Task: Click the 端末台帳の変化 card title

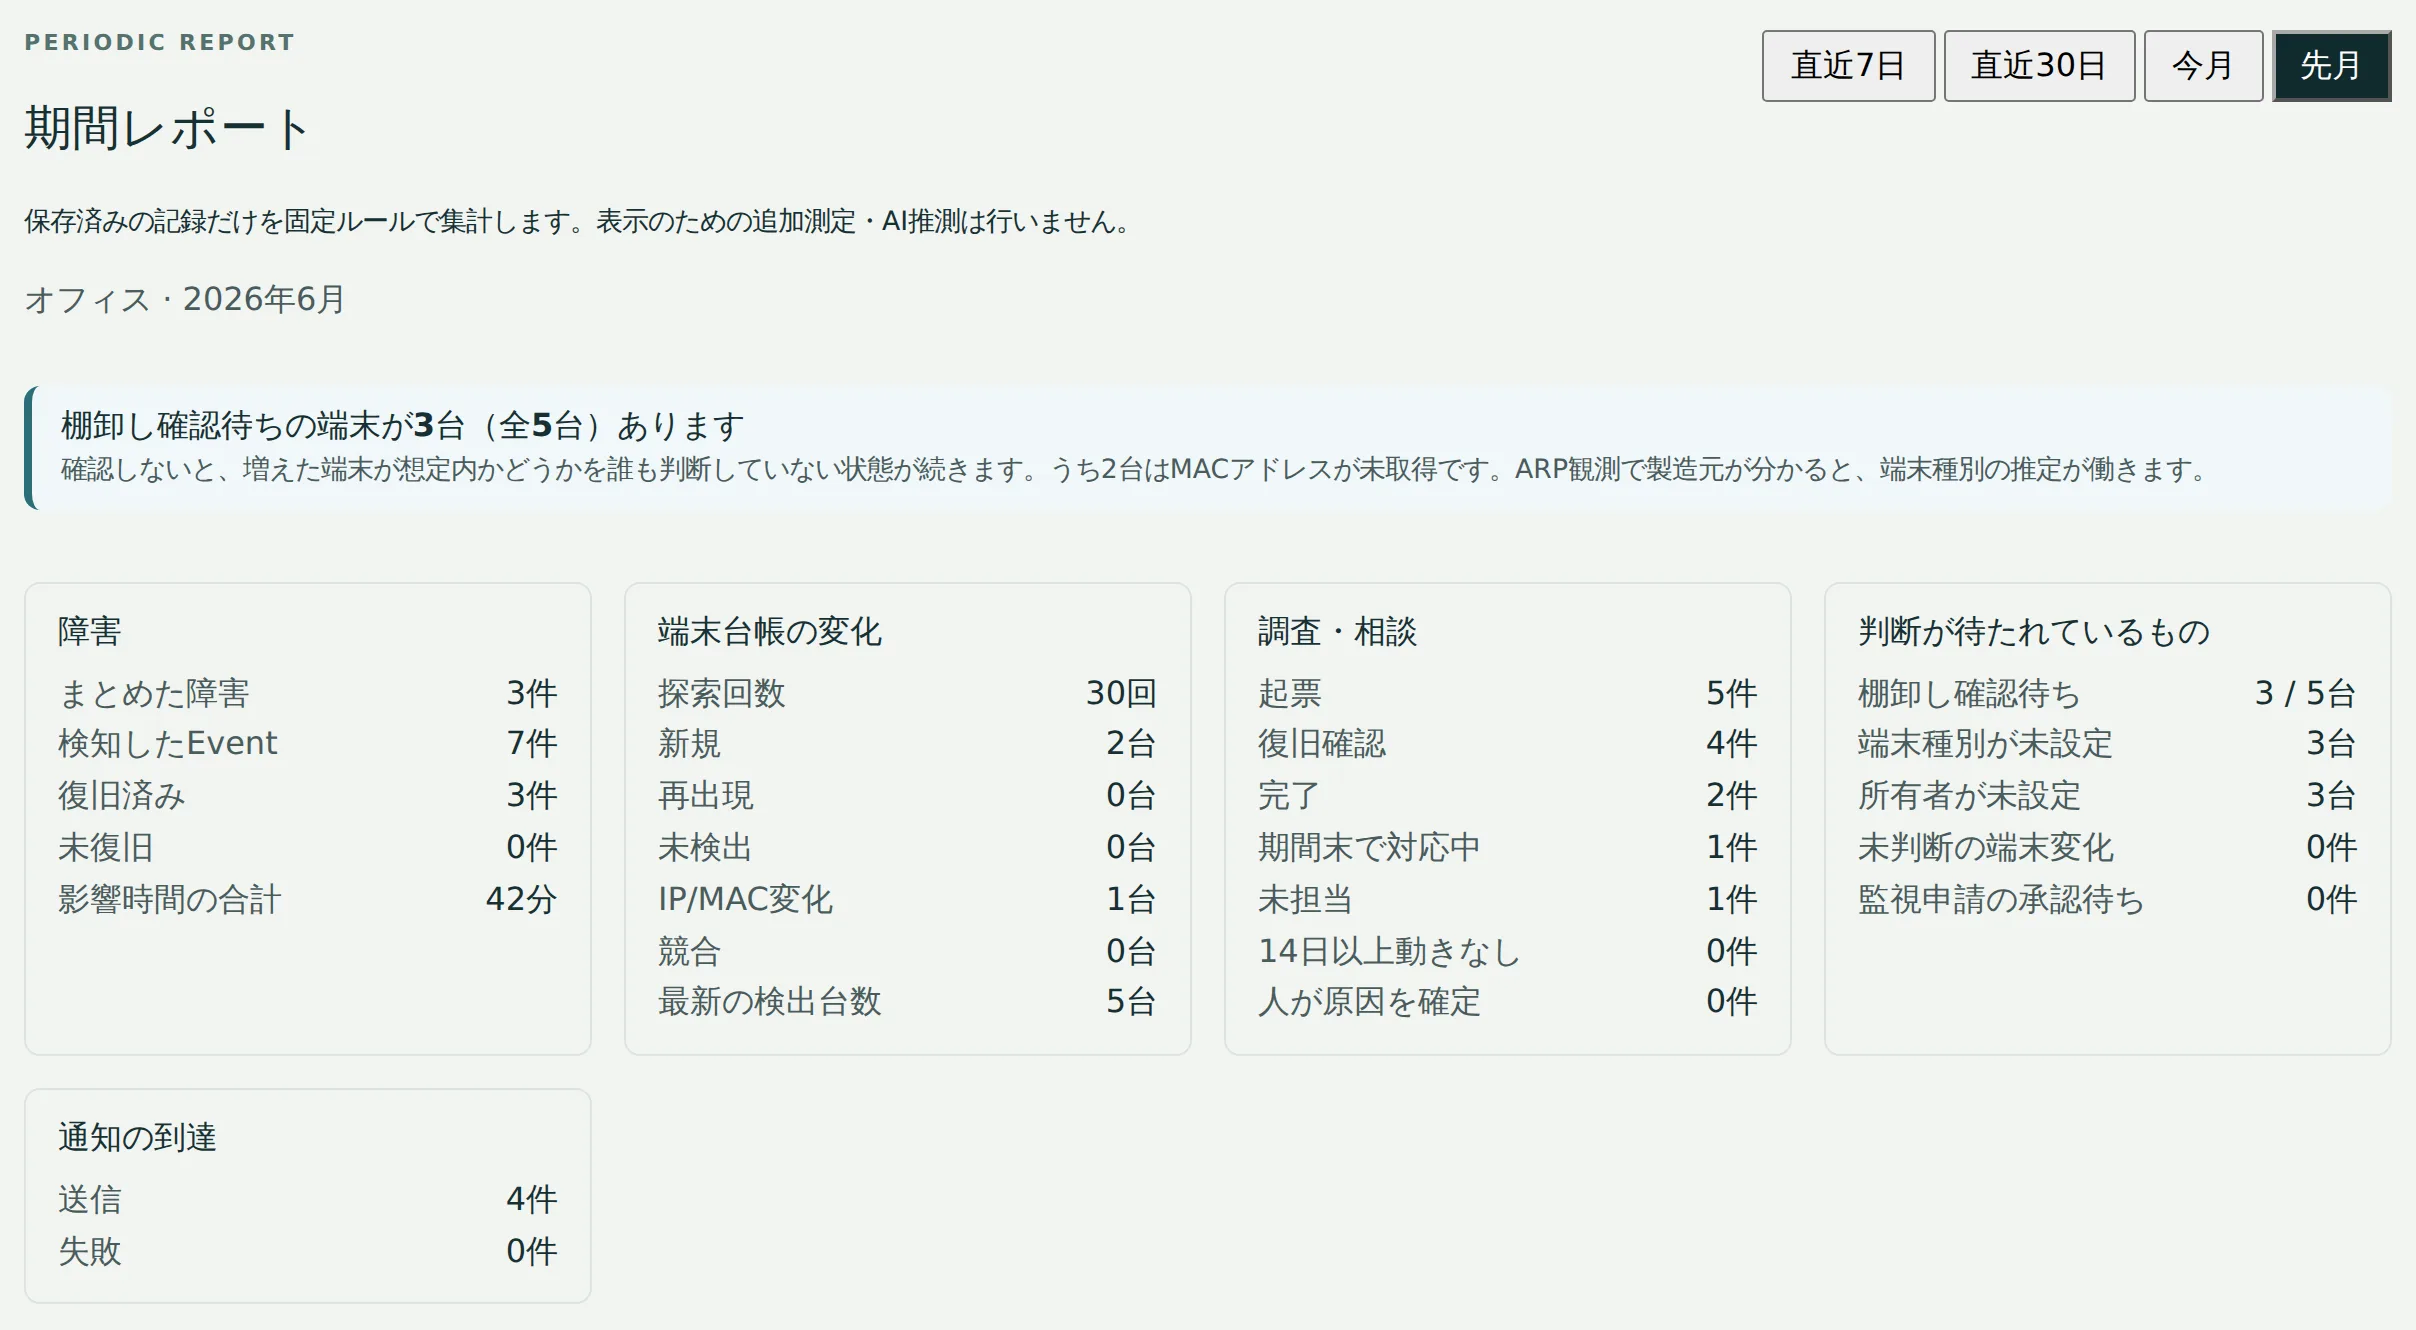Action: pos(770,631)
